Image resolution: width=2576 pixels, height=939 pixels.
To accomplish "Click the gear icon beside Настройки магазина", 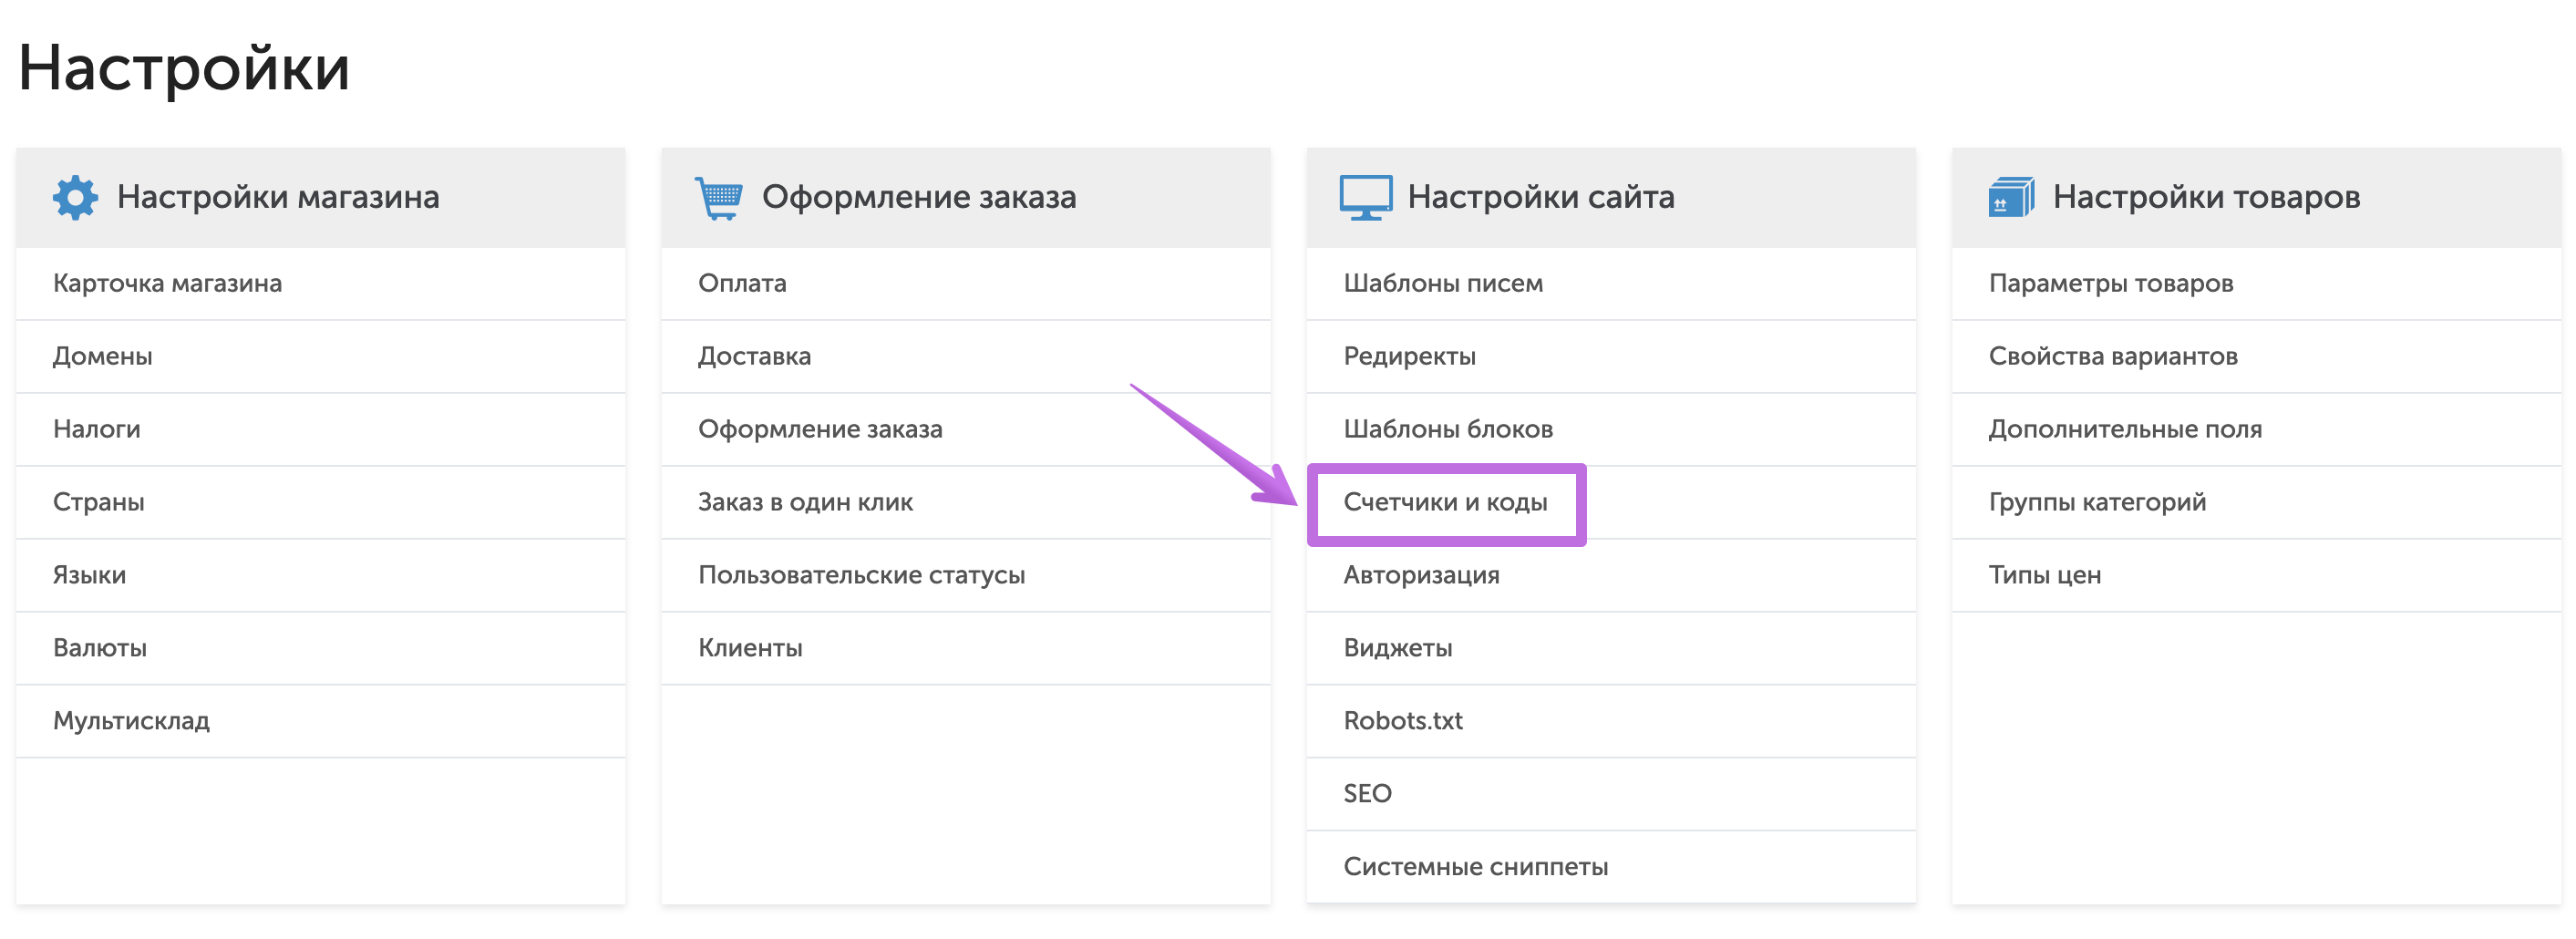I will point(75,197).
